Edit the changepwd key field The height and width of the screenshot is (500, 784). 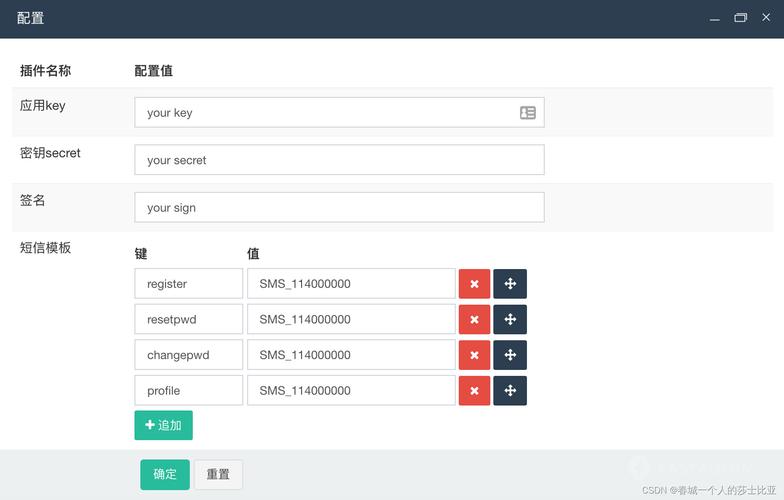[188, 355]
